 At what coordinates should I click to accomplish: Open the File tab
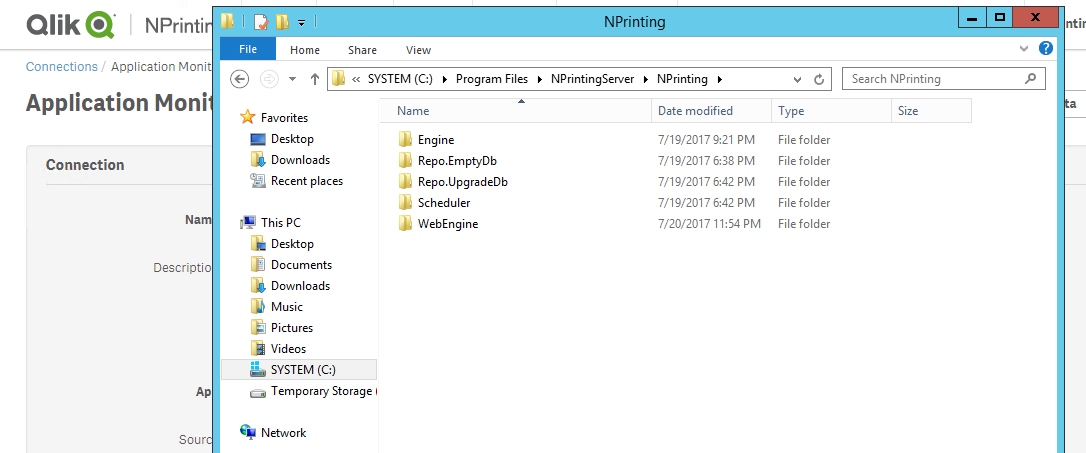(x=248, y=49)
